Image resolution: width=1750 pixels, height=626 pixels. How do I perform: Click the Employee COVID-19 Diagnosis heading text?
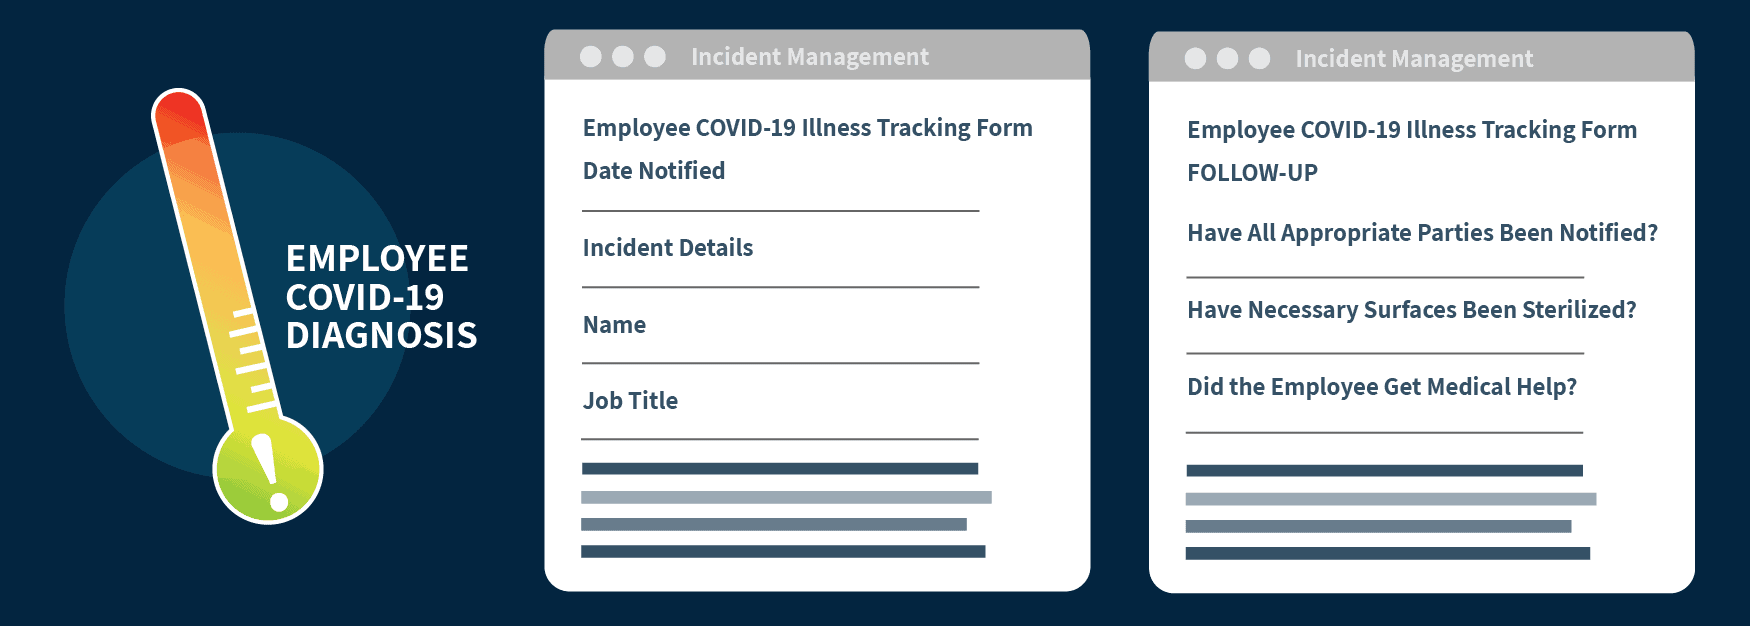pos(381,297)
